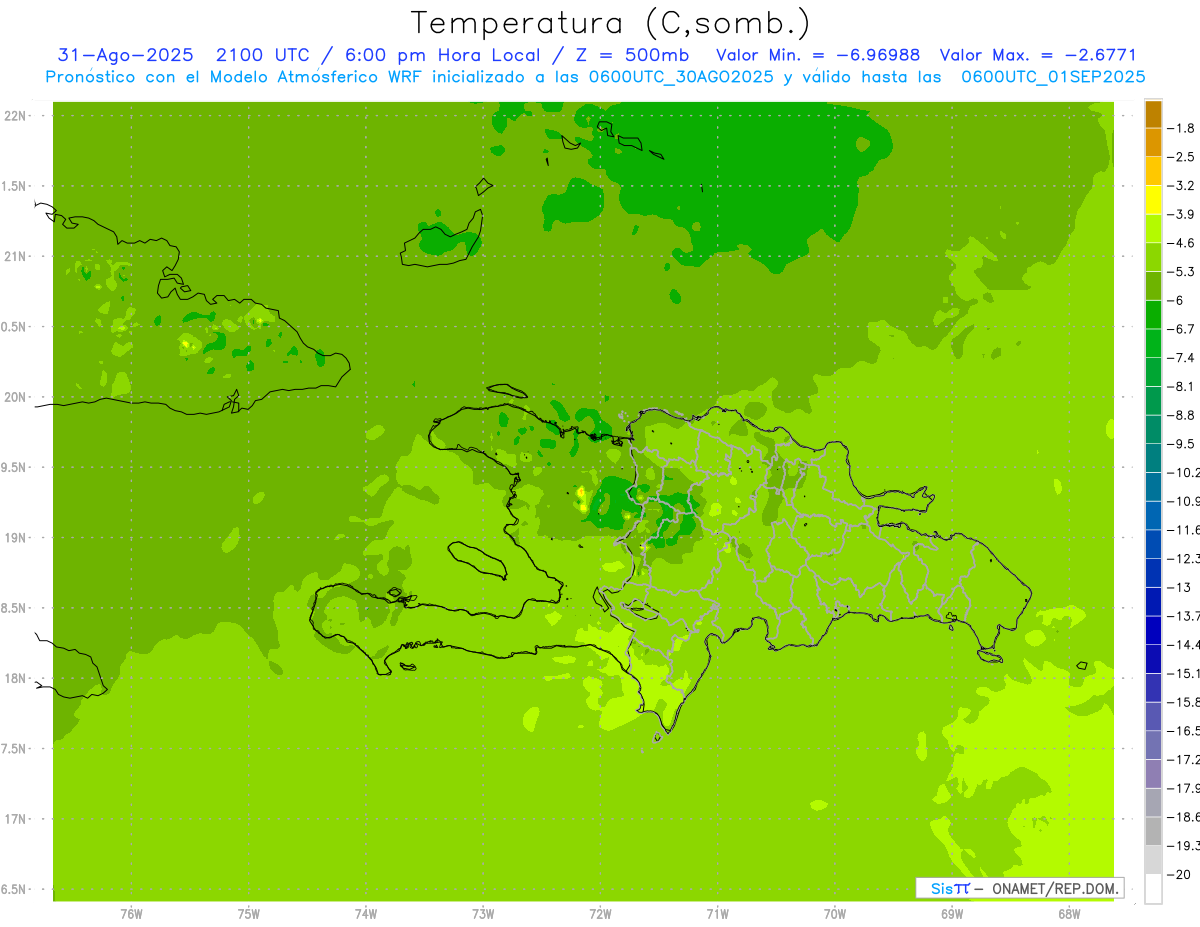Viewport: 1200px width, 927px height.
Task: Click the '22N' latitude label
Action: pyautogui.click(x=16, y=116)
